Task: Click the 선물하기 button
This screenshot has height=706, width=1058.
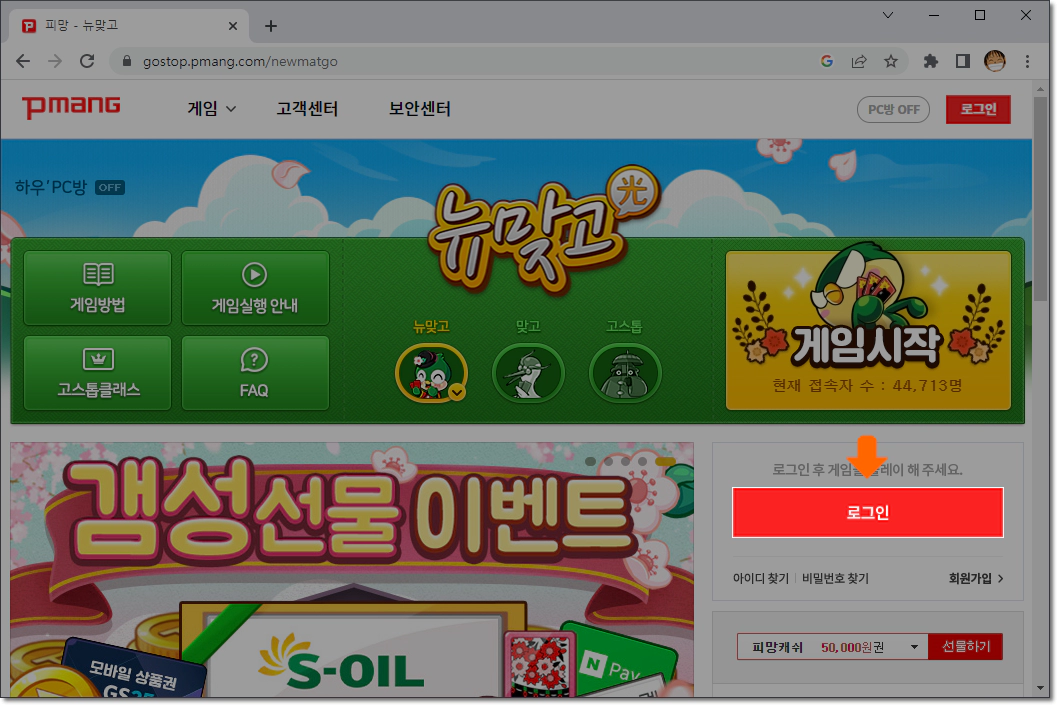Action: point(966,647)
